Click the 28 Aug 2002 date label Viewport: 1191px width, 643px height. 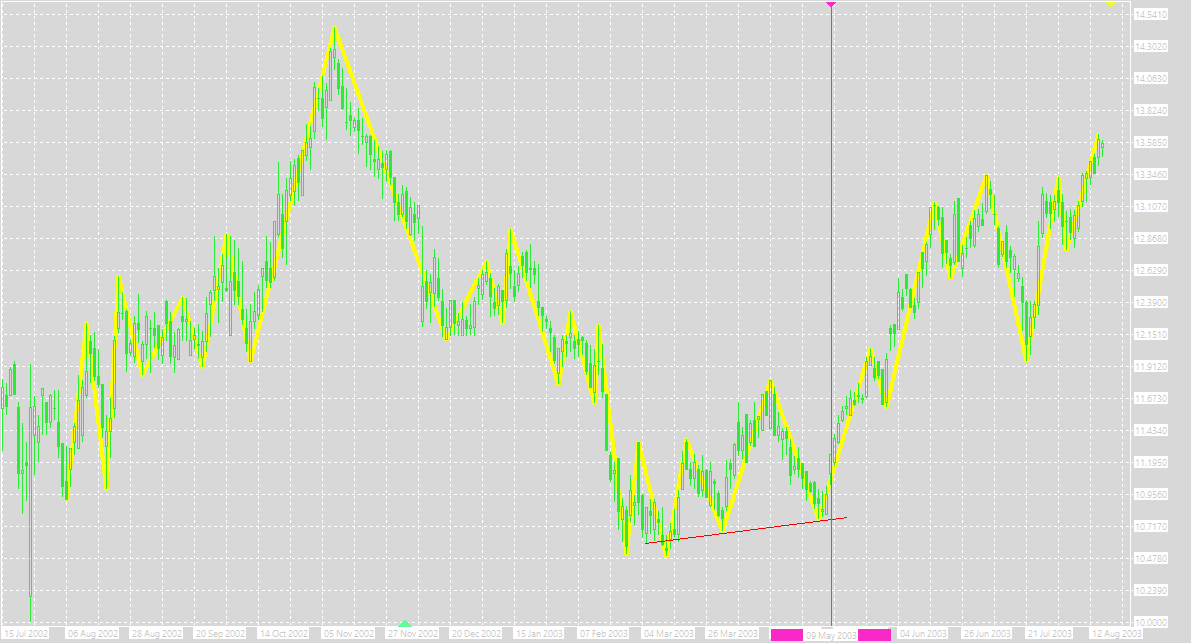pyautogui.click(x=154, y=634)
